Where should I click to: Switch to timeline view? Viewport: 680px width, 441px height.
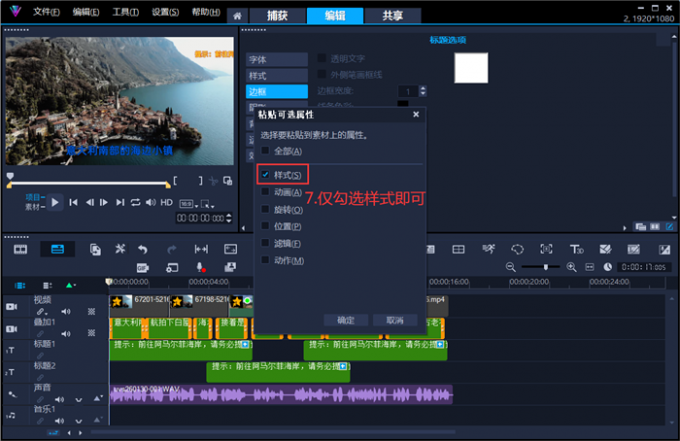click(57, 249)
